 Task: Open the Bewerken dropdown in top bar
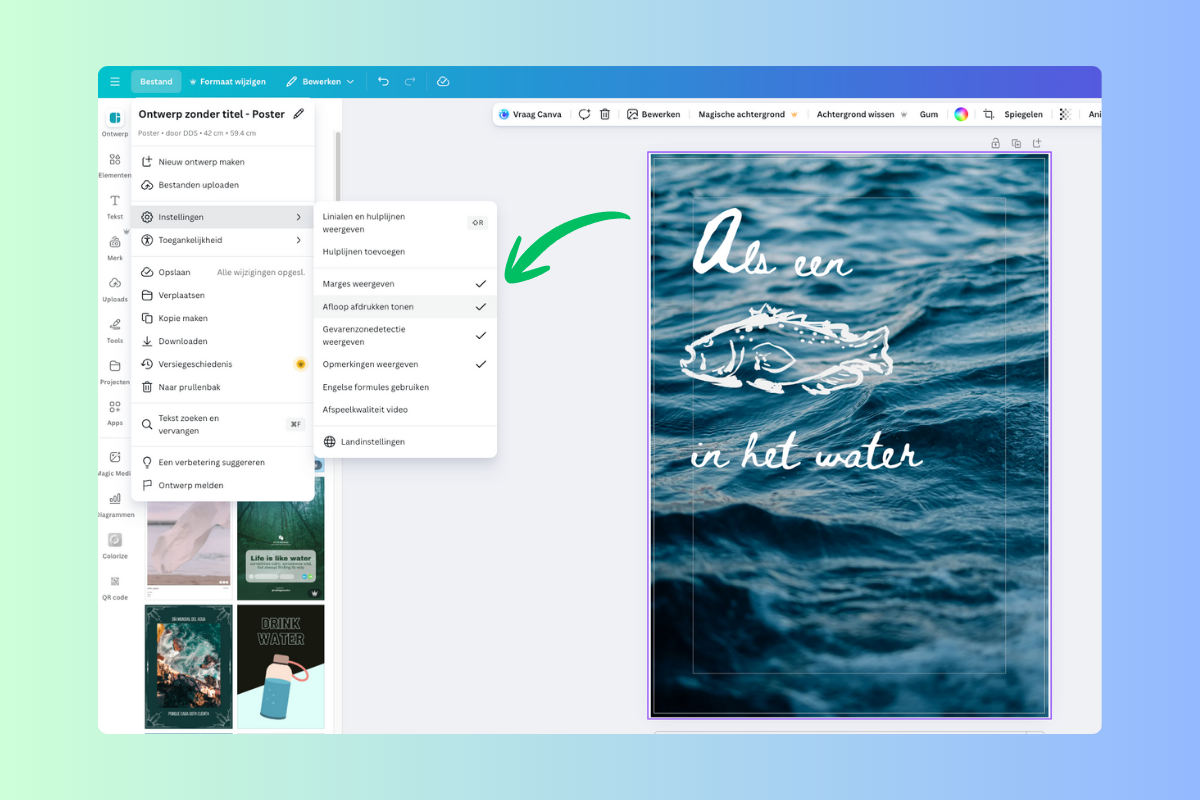pyautogui.click(x=320, y=82)
